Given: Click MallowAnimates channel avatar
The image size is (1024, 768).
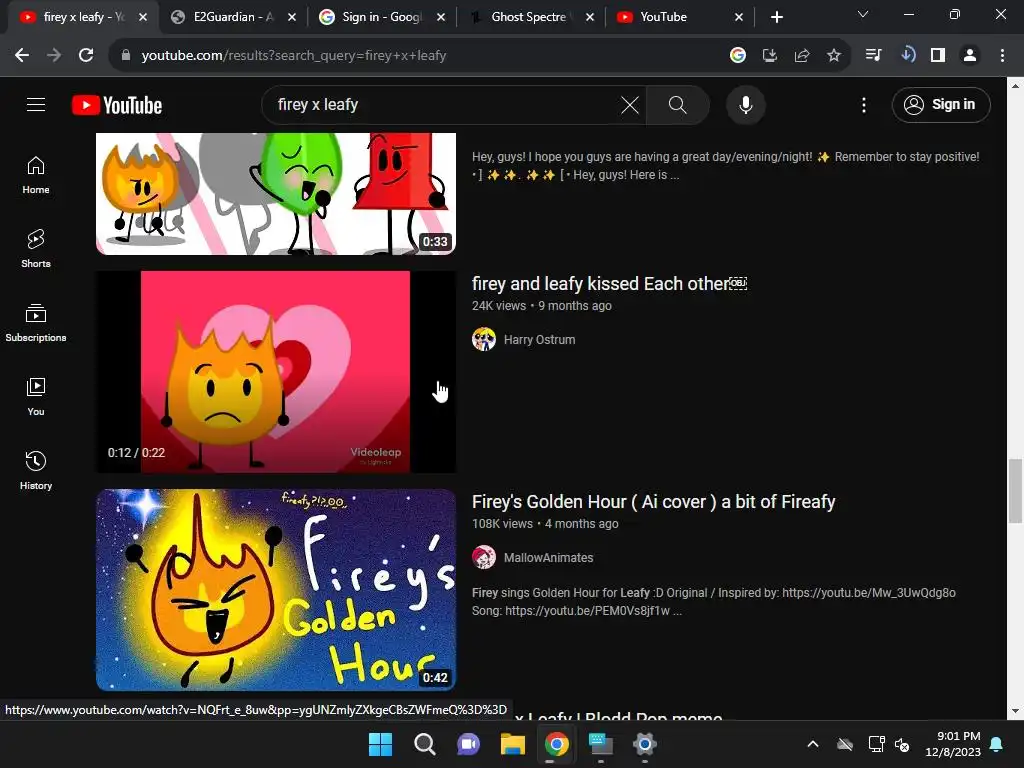Looking at the screenshot, I should point(484,558).
